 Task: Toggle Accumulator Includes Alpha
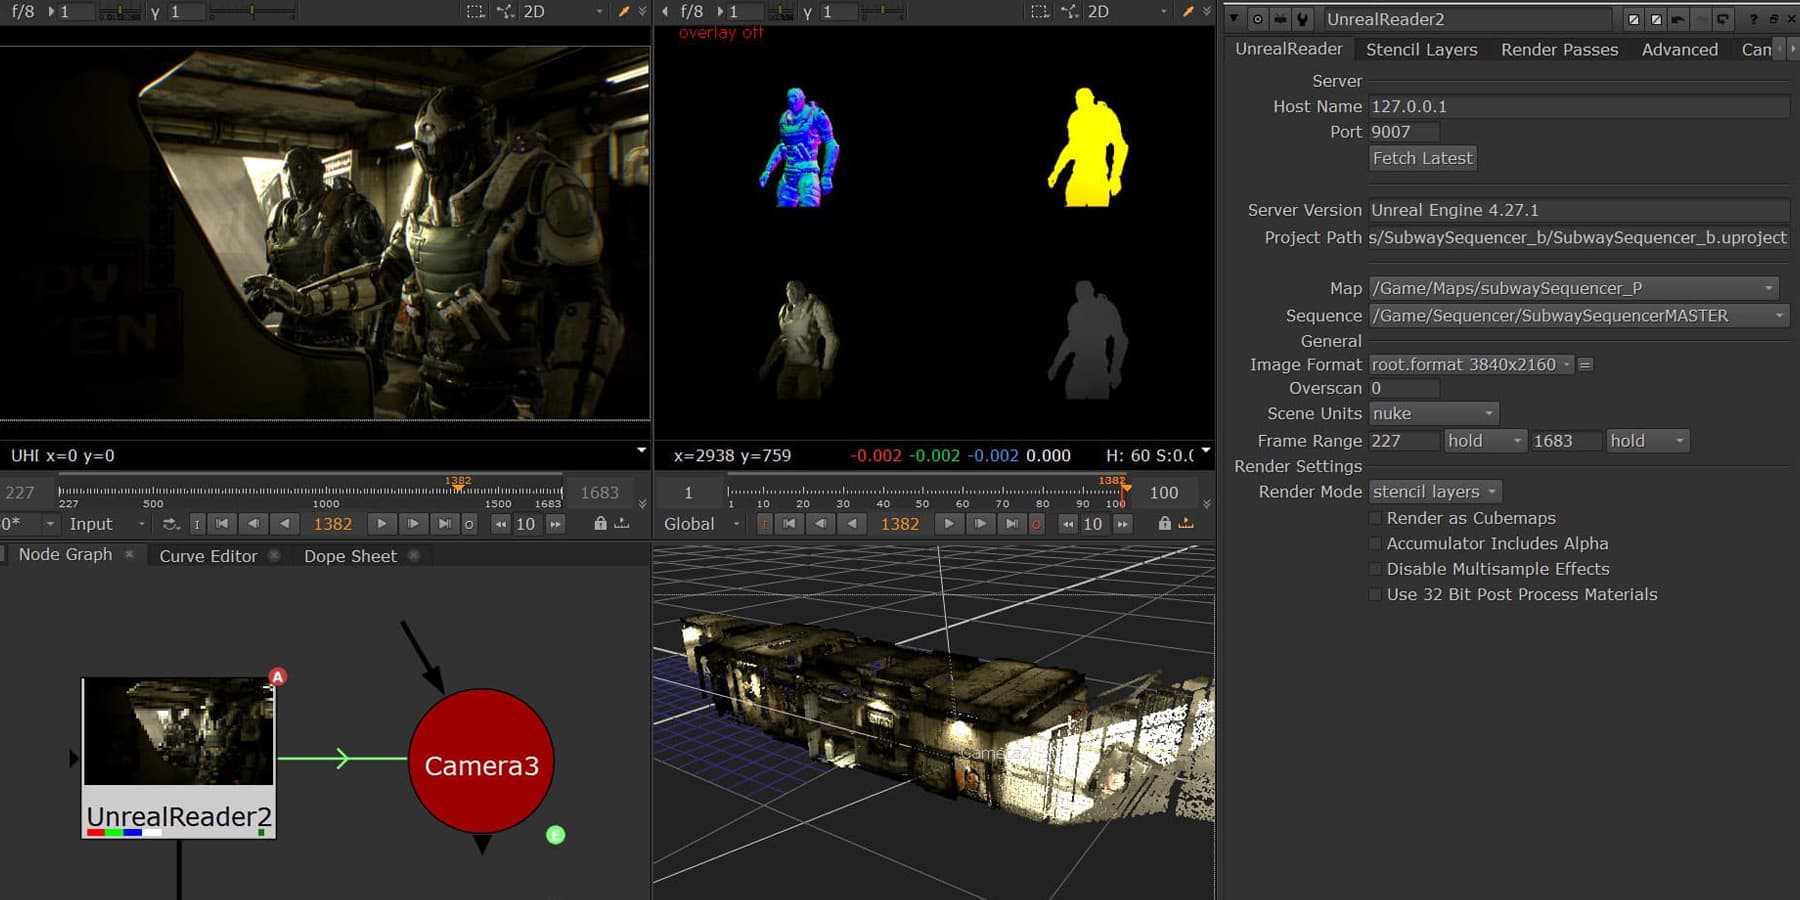[1376, 544]
